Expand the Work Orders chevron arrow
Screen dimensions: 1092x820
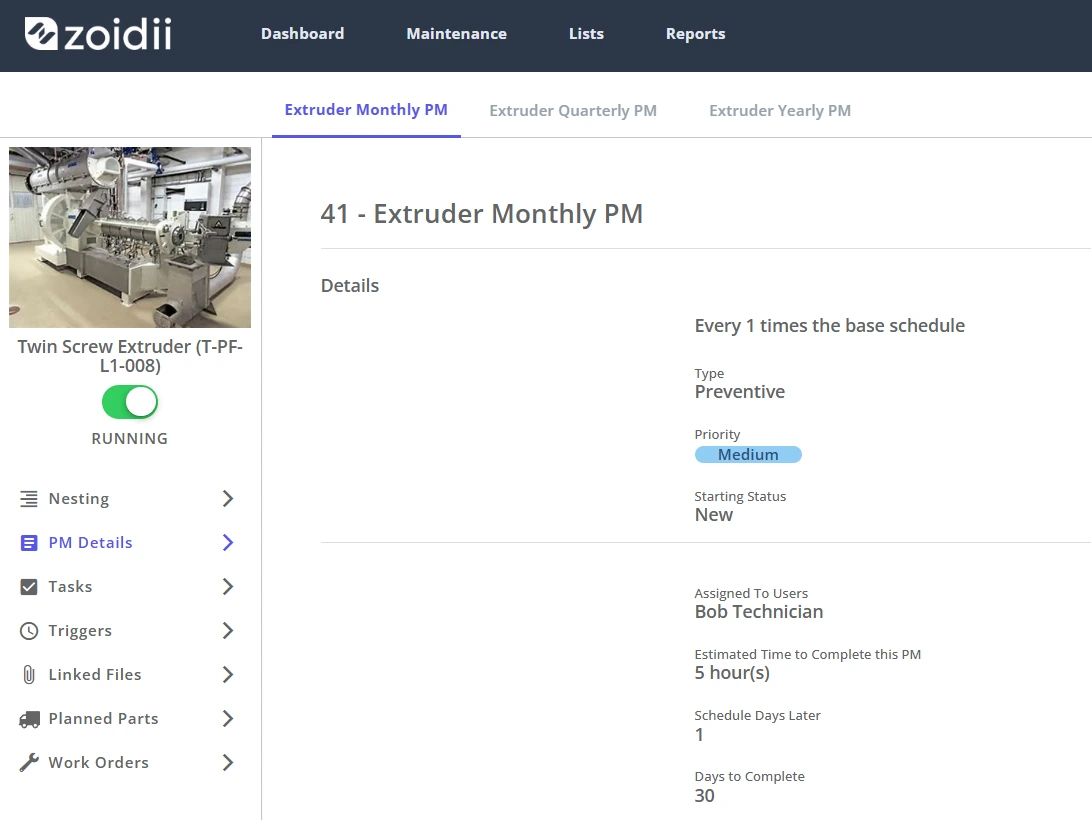[x=228, y=762]
